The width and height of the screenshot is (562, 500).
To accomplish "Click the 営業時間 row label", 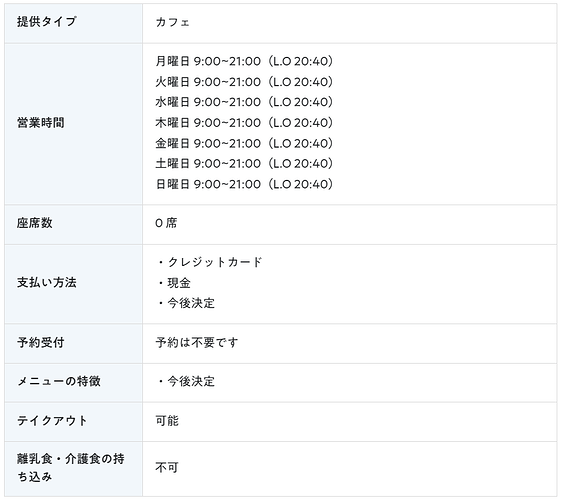I will [x=41, y=123].
